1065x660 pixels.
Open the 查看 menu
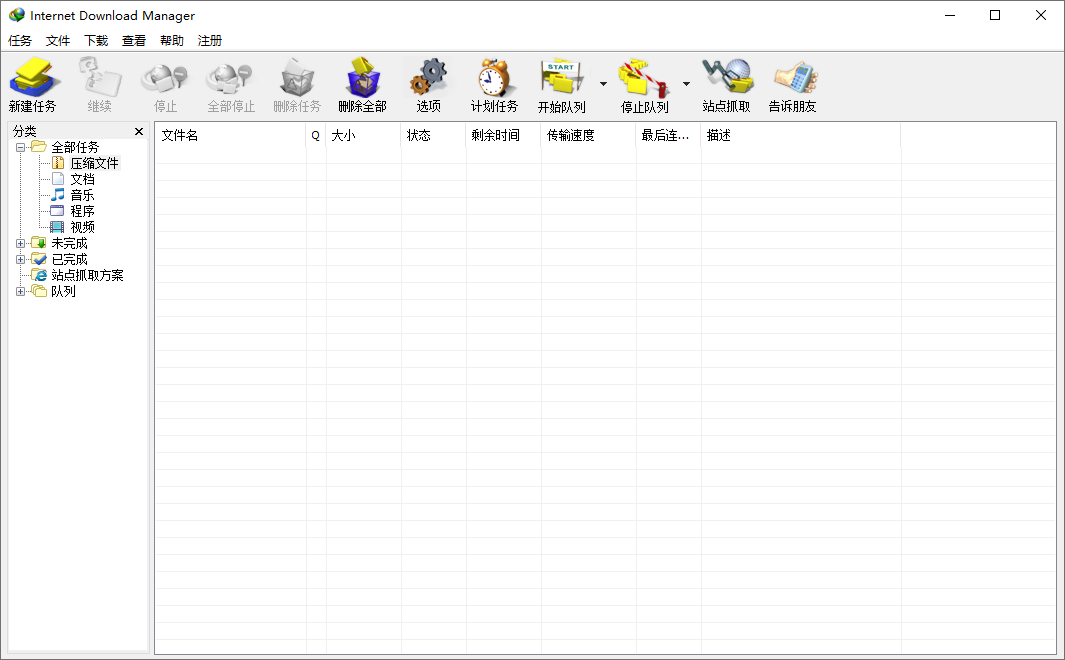134,41
